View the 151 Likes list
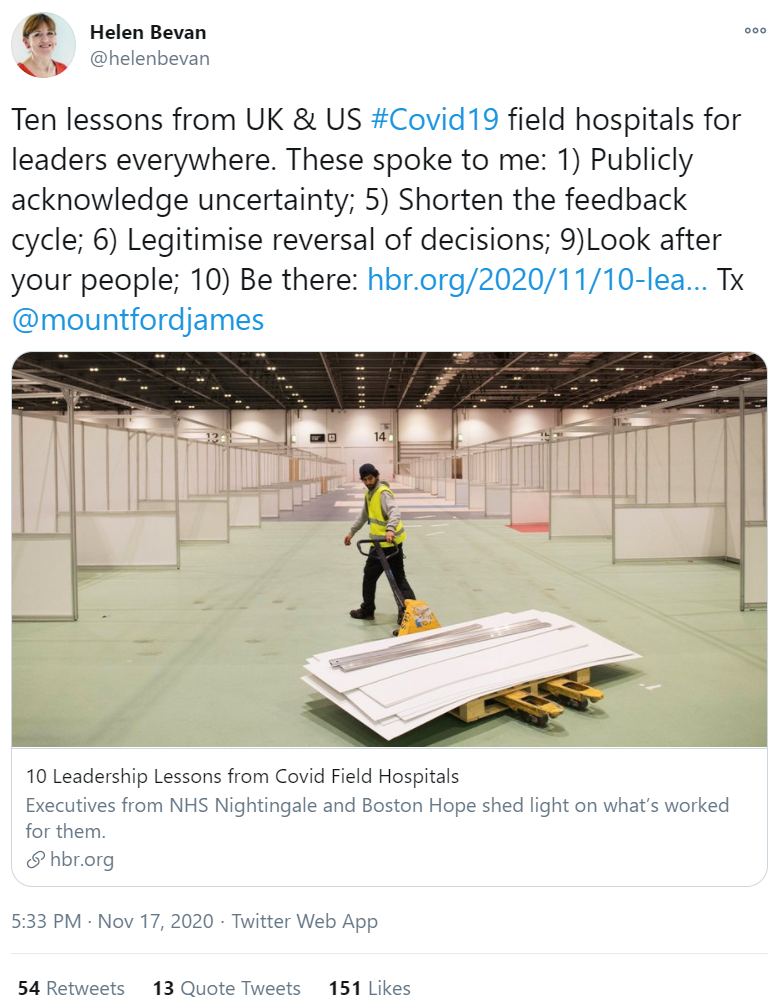Screen dimensions: 779x1006 pos(370,988)
